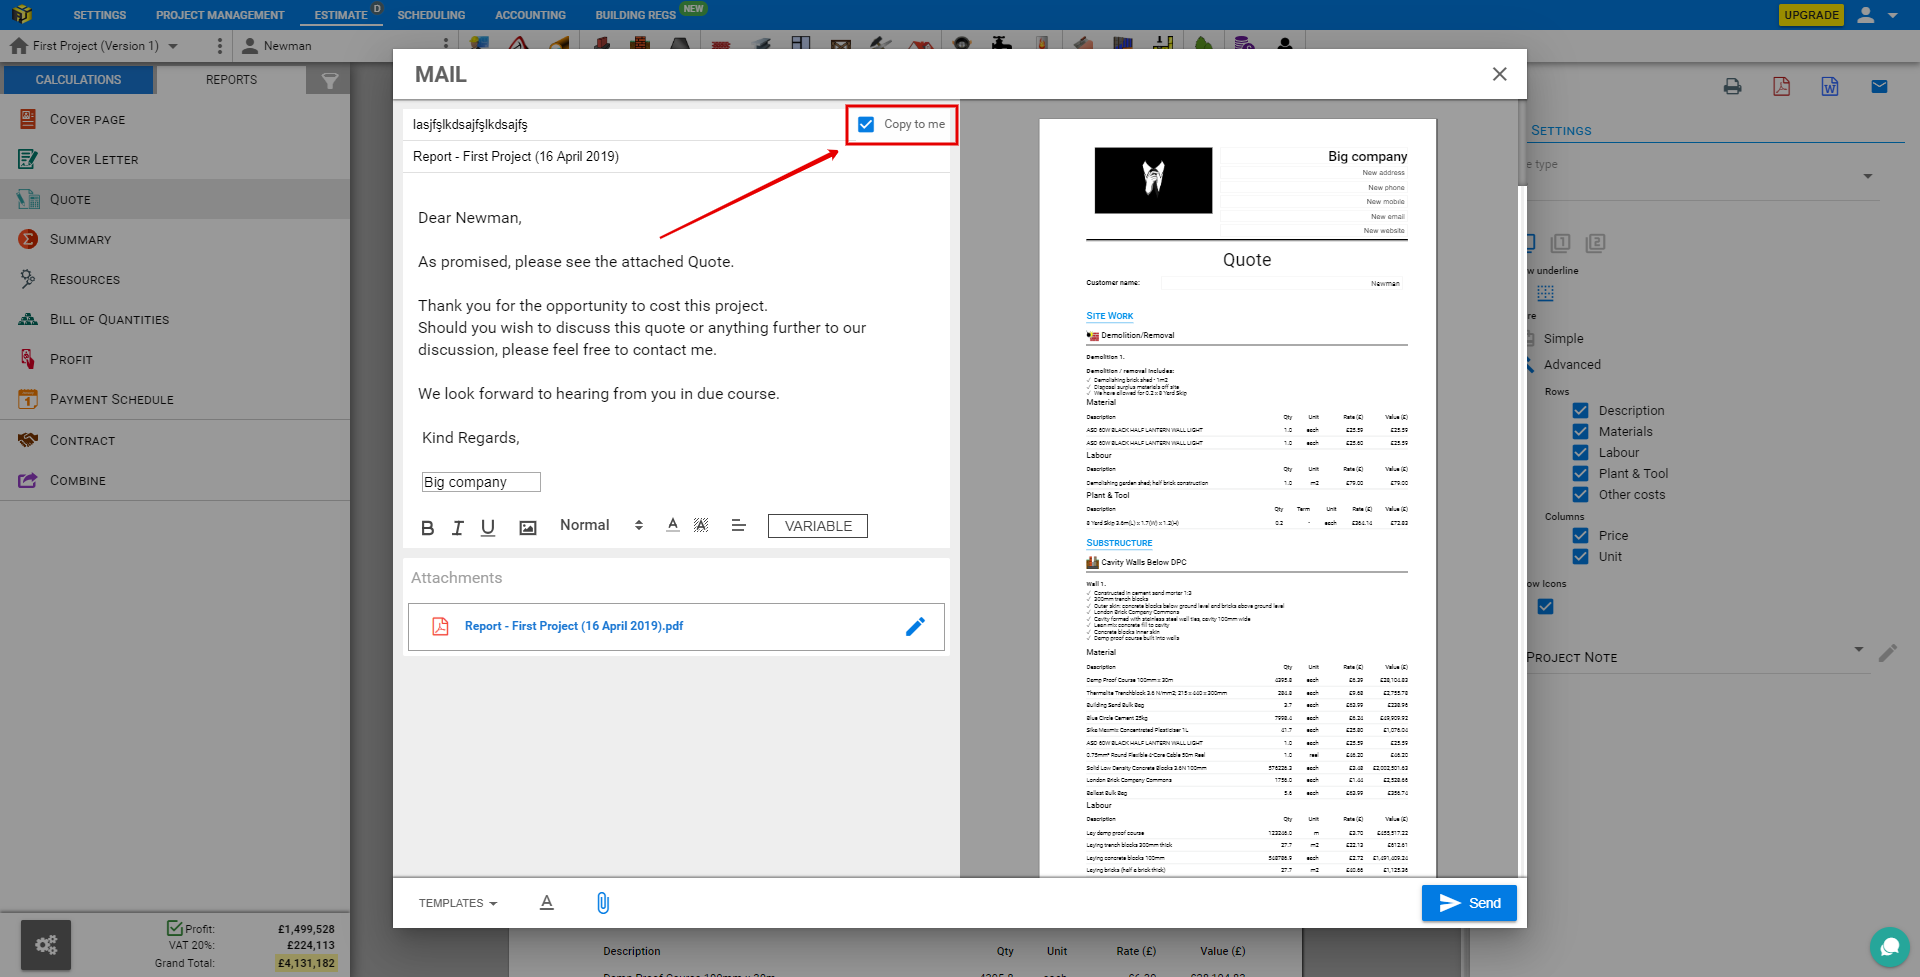Image resolution: width=1920 pixels, height=977 pixels.
Task: Close the MAIL dialog
Action: (1499, 74)
